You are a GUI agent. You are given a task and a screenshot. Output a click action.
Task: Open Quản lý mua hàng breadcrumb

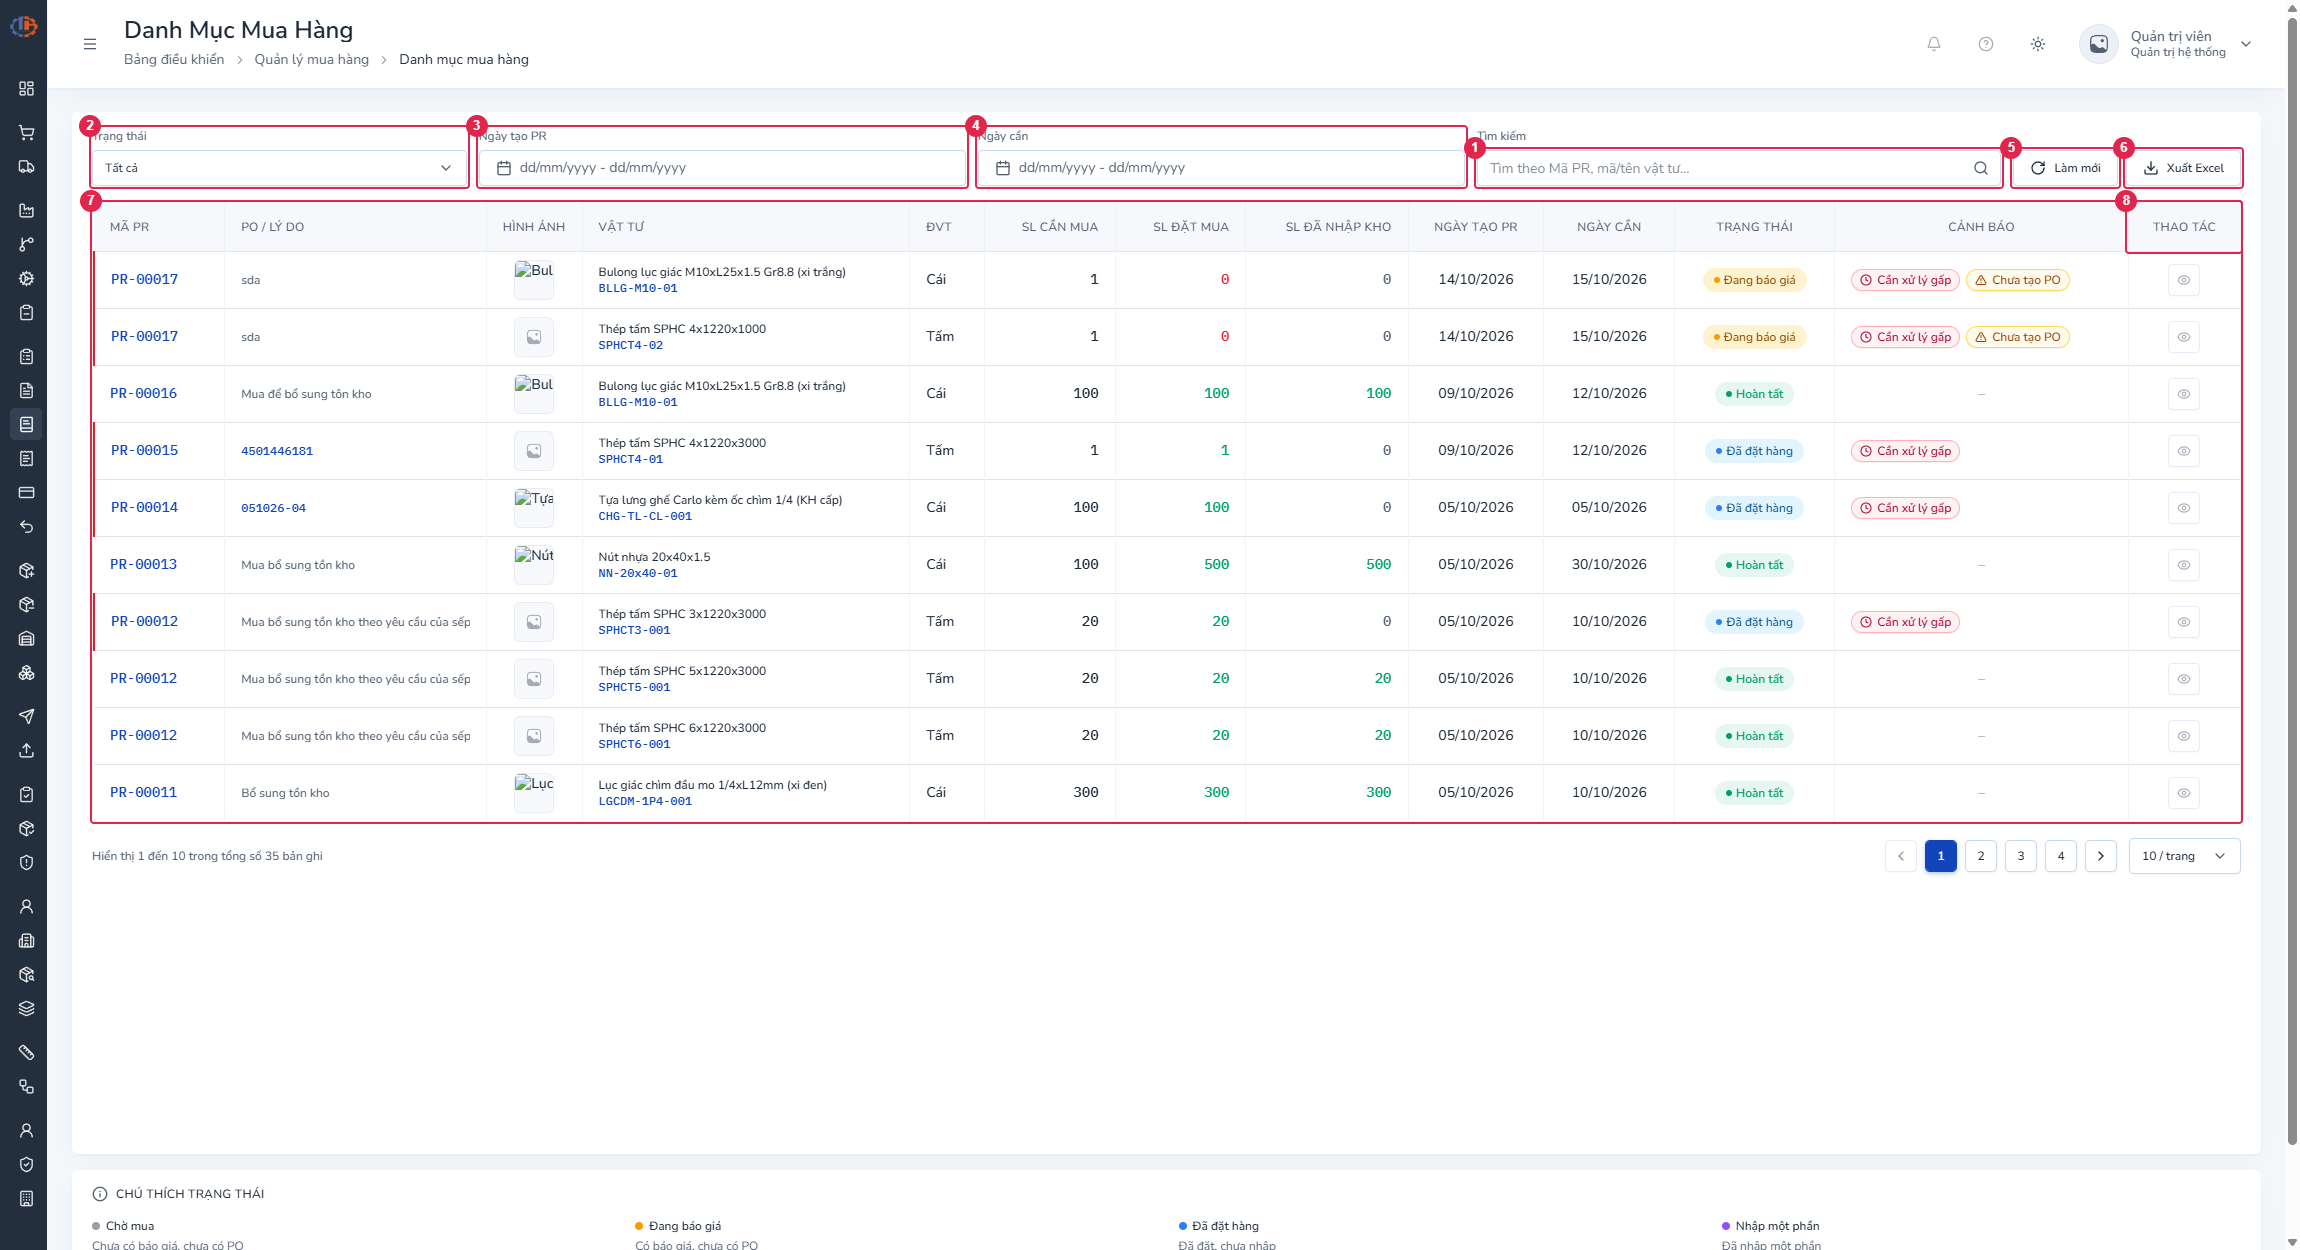point(311,60)
